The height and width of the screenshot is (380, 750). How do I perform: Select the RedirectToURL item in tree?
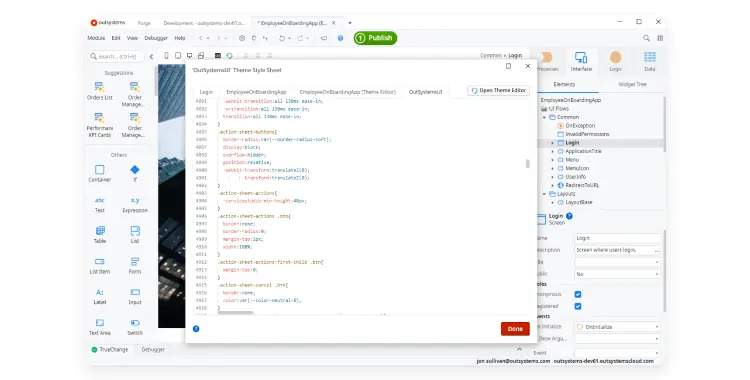[578, 185]
